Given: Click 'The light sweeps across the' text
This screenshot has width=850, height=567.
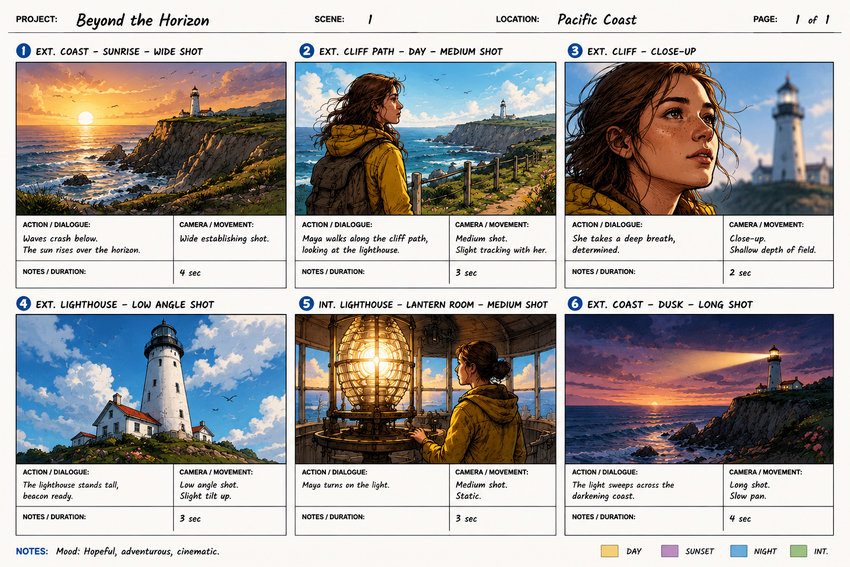Looking at the screenshot, I should pos(623,485).
